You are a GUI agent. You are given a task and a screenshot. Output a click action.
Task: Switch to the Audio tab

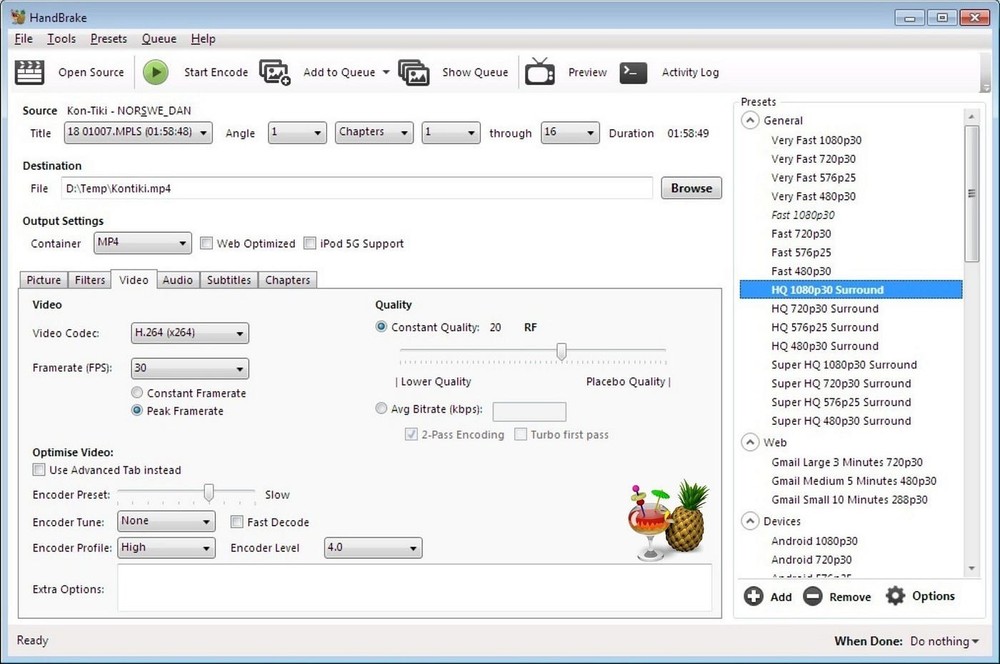(177, 280)
